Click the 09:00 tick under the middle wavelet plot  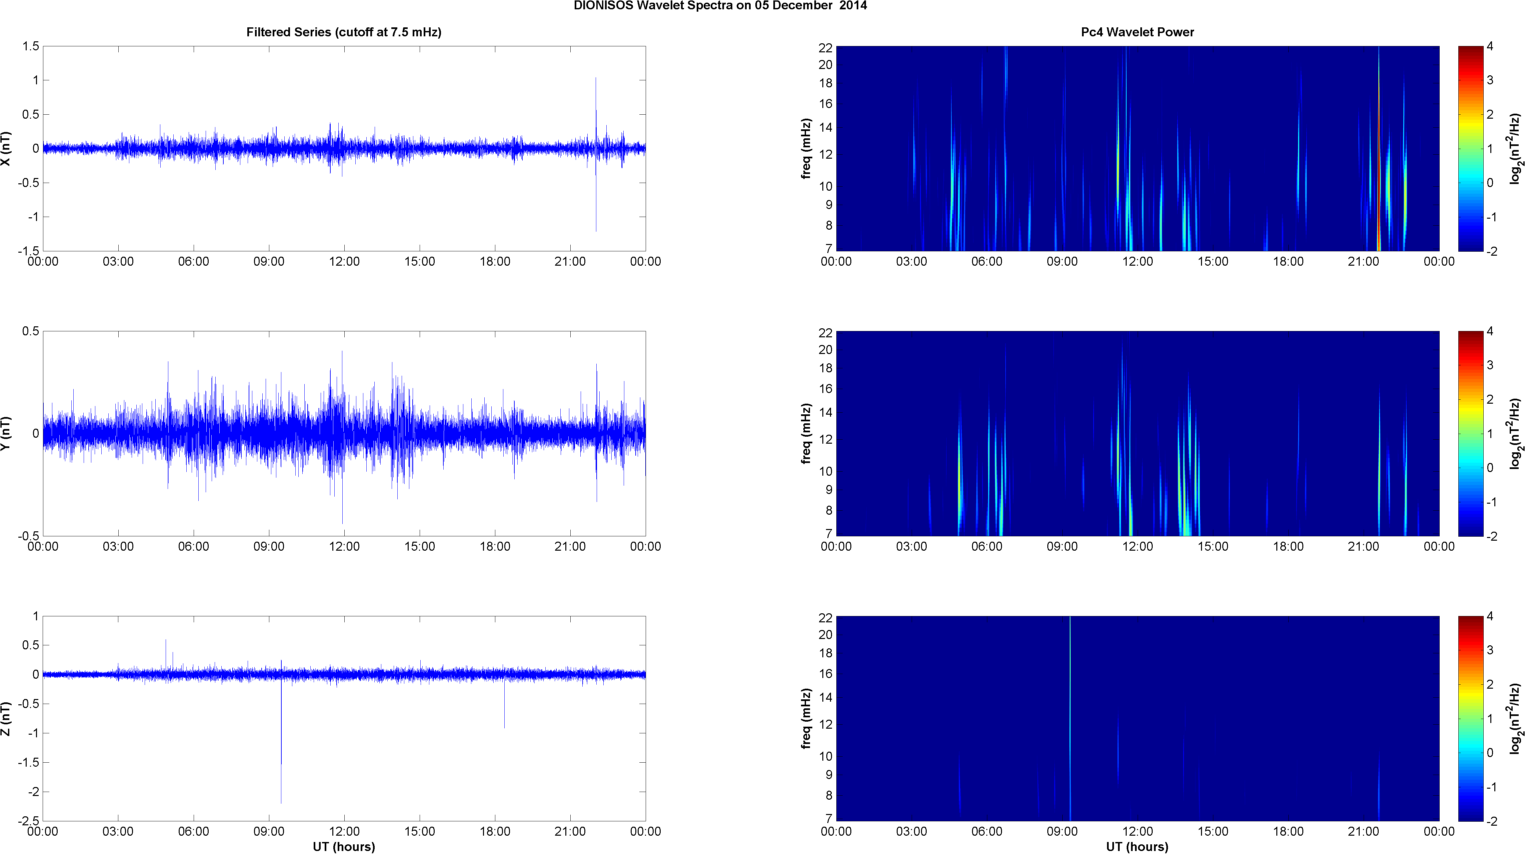pos(1062,547)
